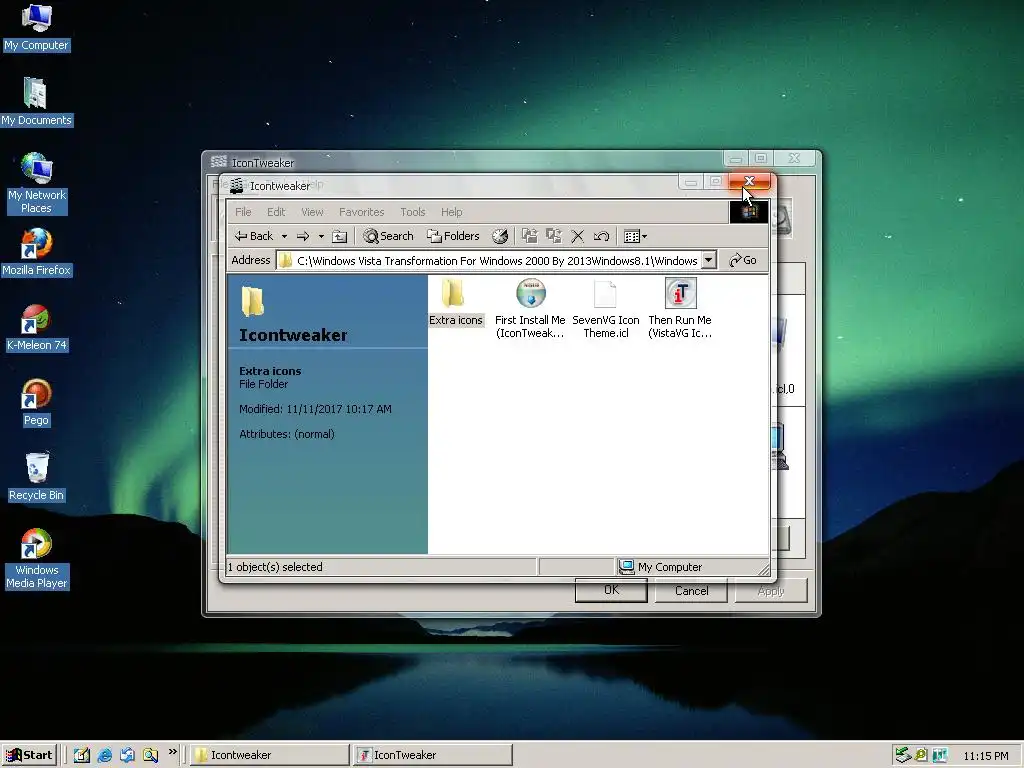Switch to IconTweaker app taskbar button
This screenshot has width=1024, height=768.
coord(433,755)
